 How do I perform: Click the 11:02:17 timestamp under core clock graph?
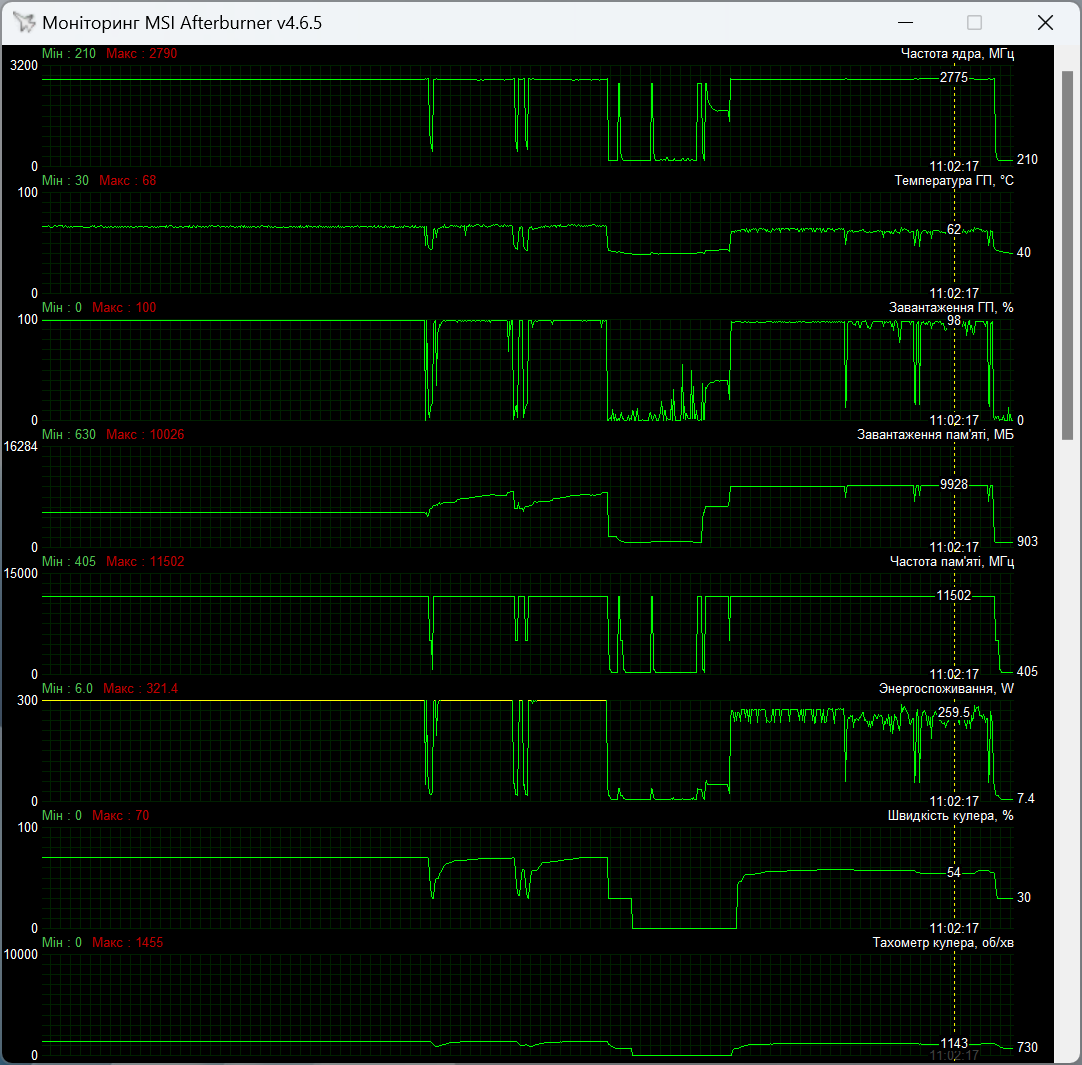pos(954,166)
